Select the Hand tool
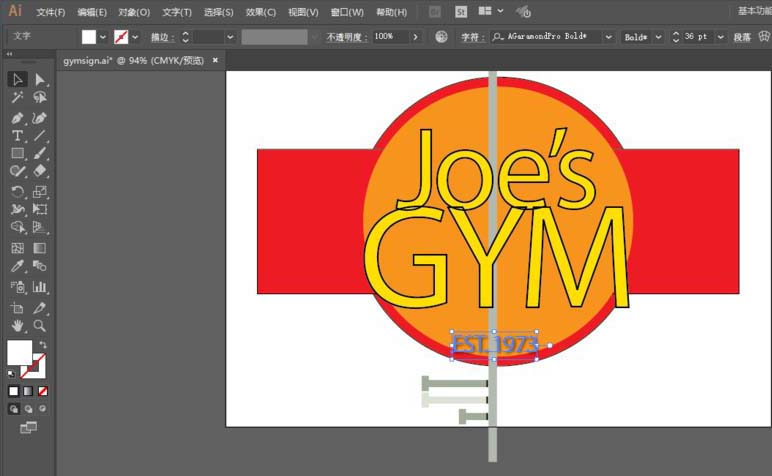The image size is (772, 476). pyautogui.click(x=18, y=325)
